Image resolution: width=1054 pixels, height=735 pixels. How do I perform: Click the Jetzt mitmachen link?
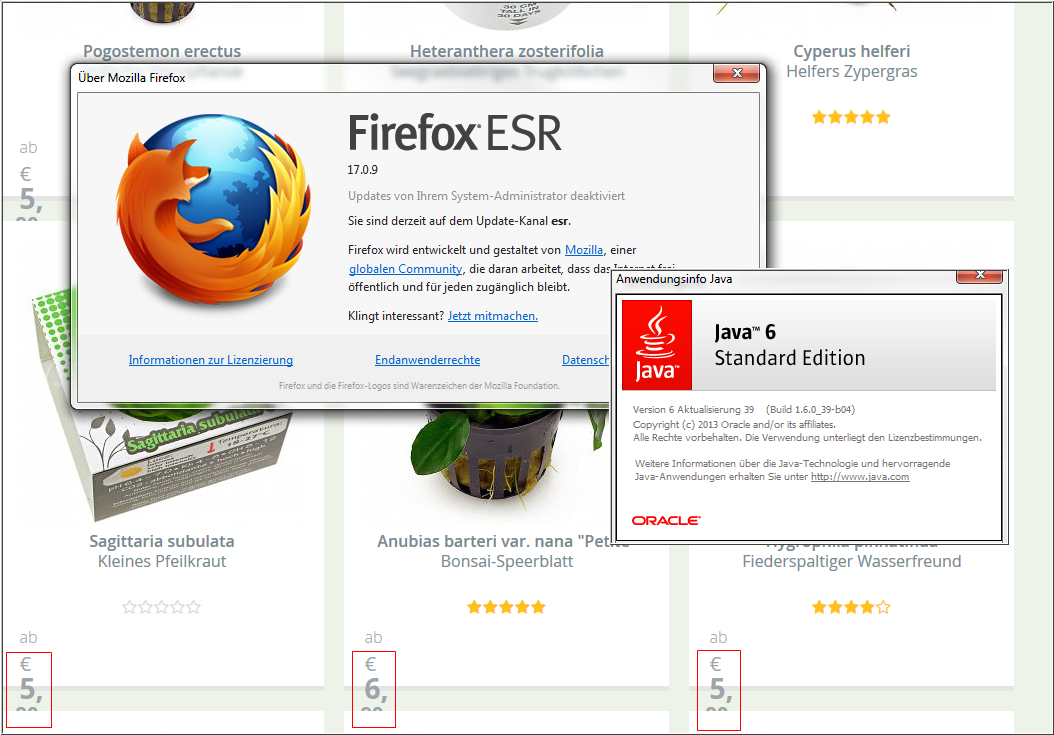(493, 315)
